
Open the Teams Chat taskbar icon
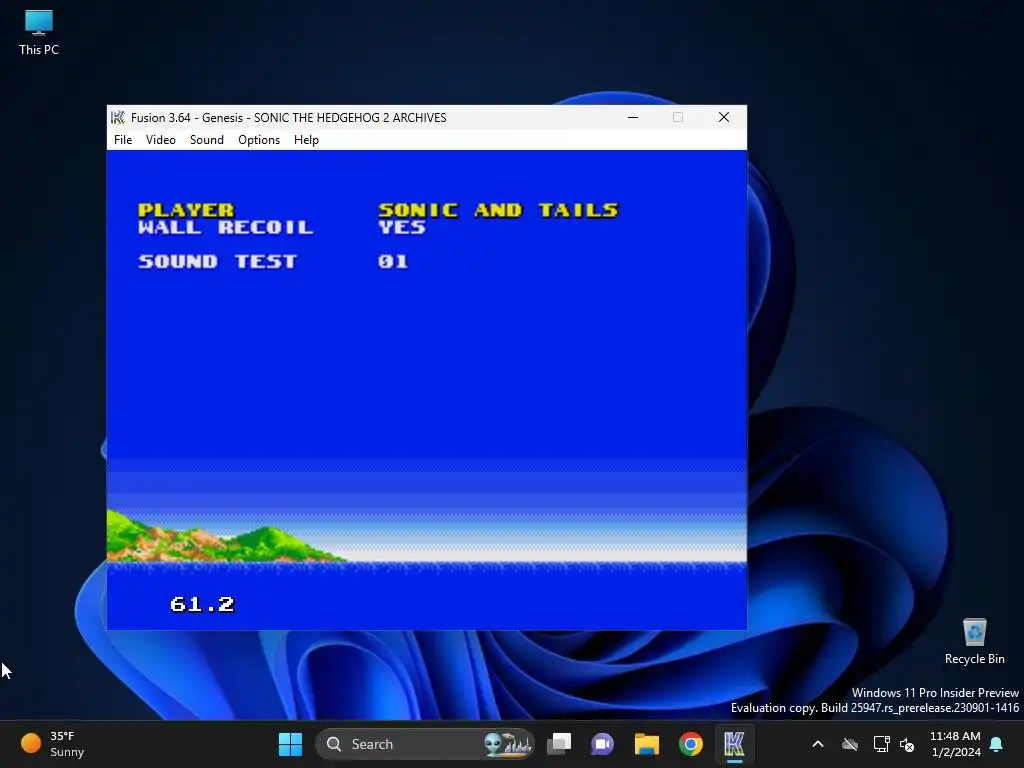tap(602, 744)
